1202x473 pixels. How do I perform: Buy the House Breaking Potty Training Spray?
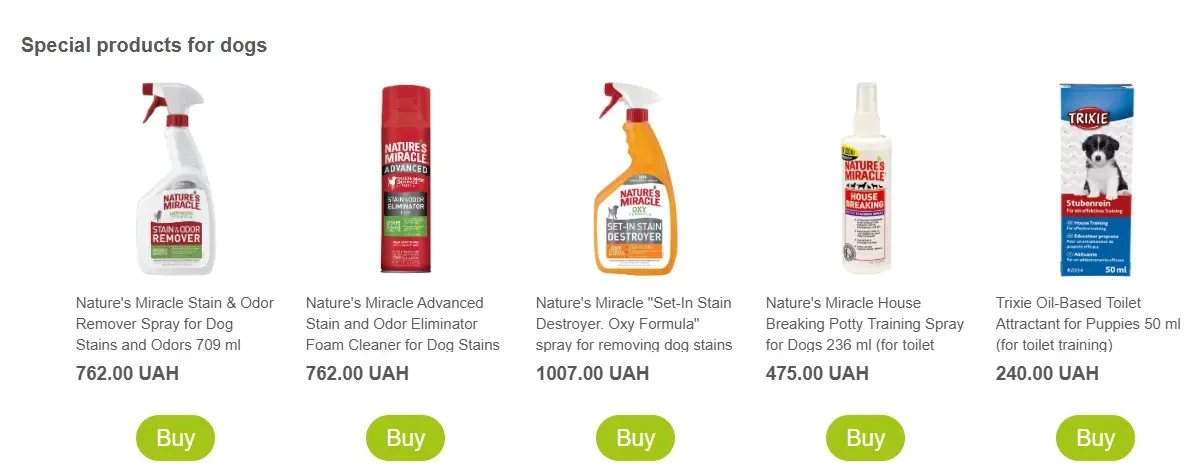(x=865, y=438)
